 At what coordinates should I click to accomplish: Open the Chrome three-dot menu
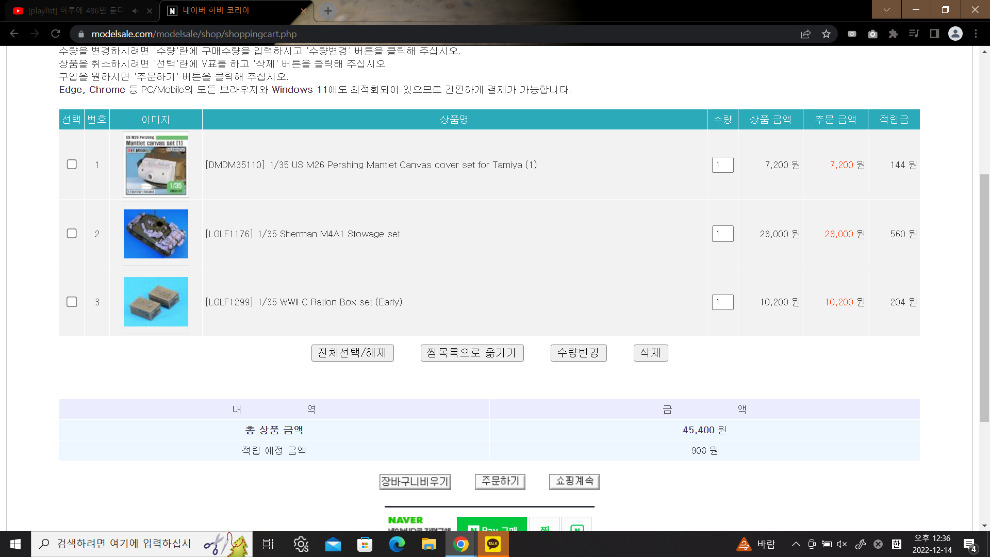click(x=975, y=33)
